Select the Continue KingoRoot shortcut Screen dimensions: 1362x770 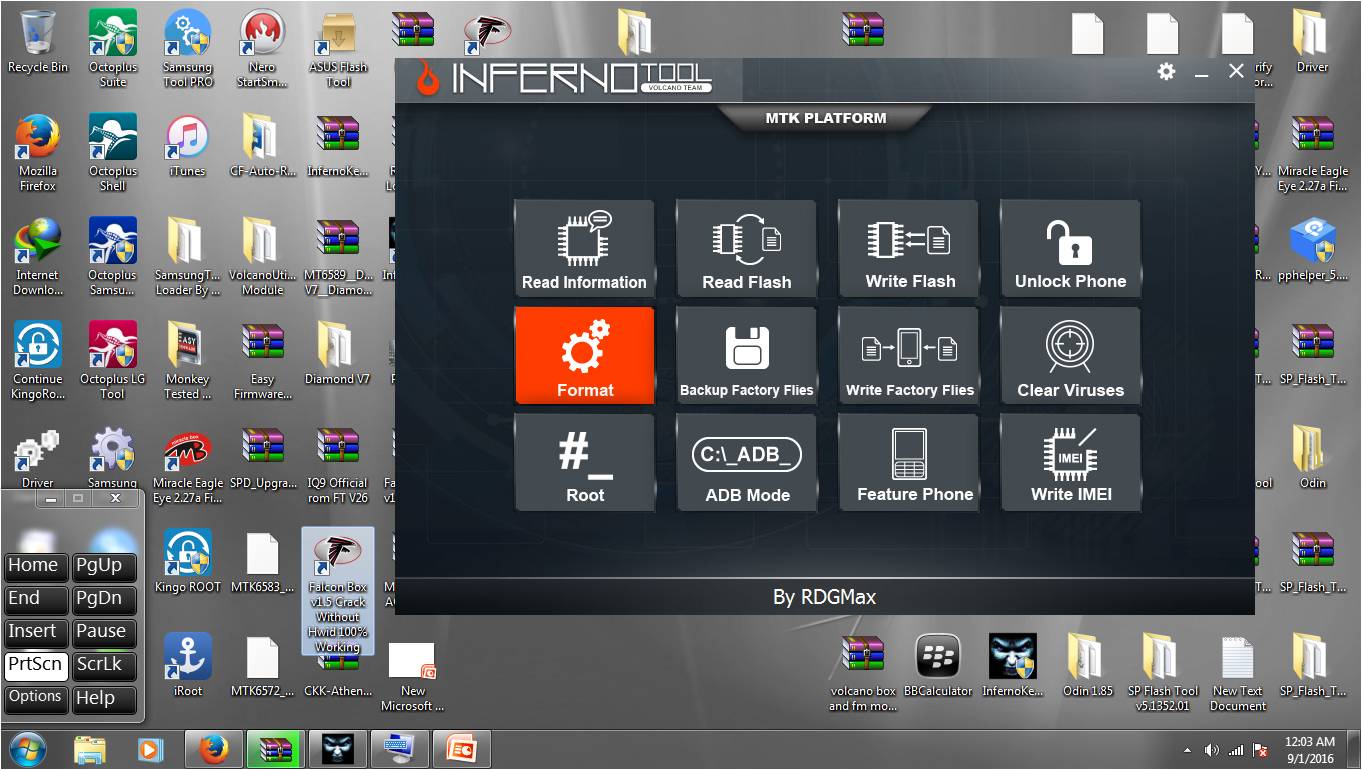[38, 360]
